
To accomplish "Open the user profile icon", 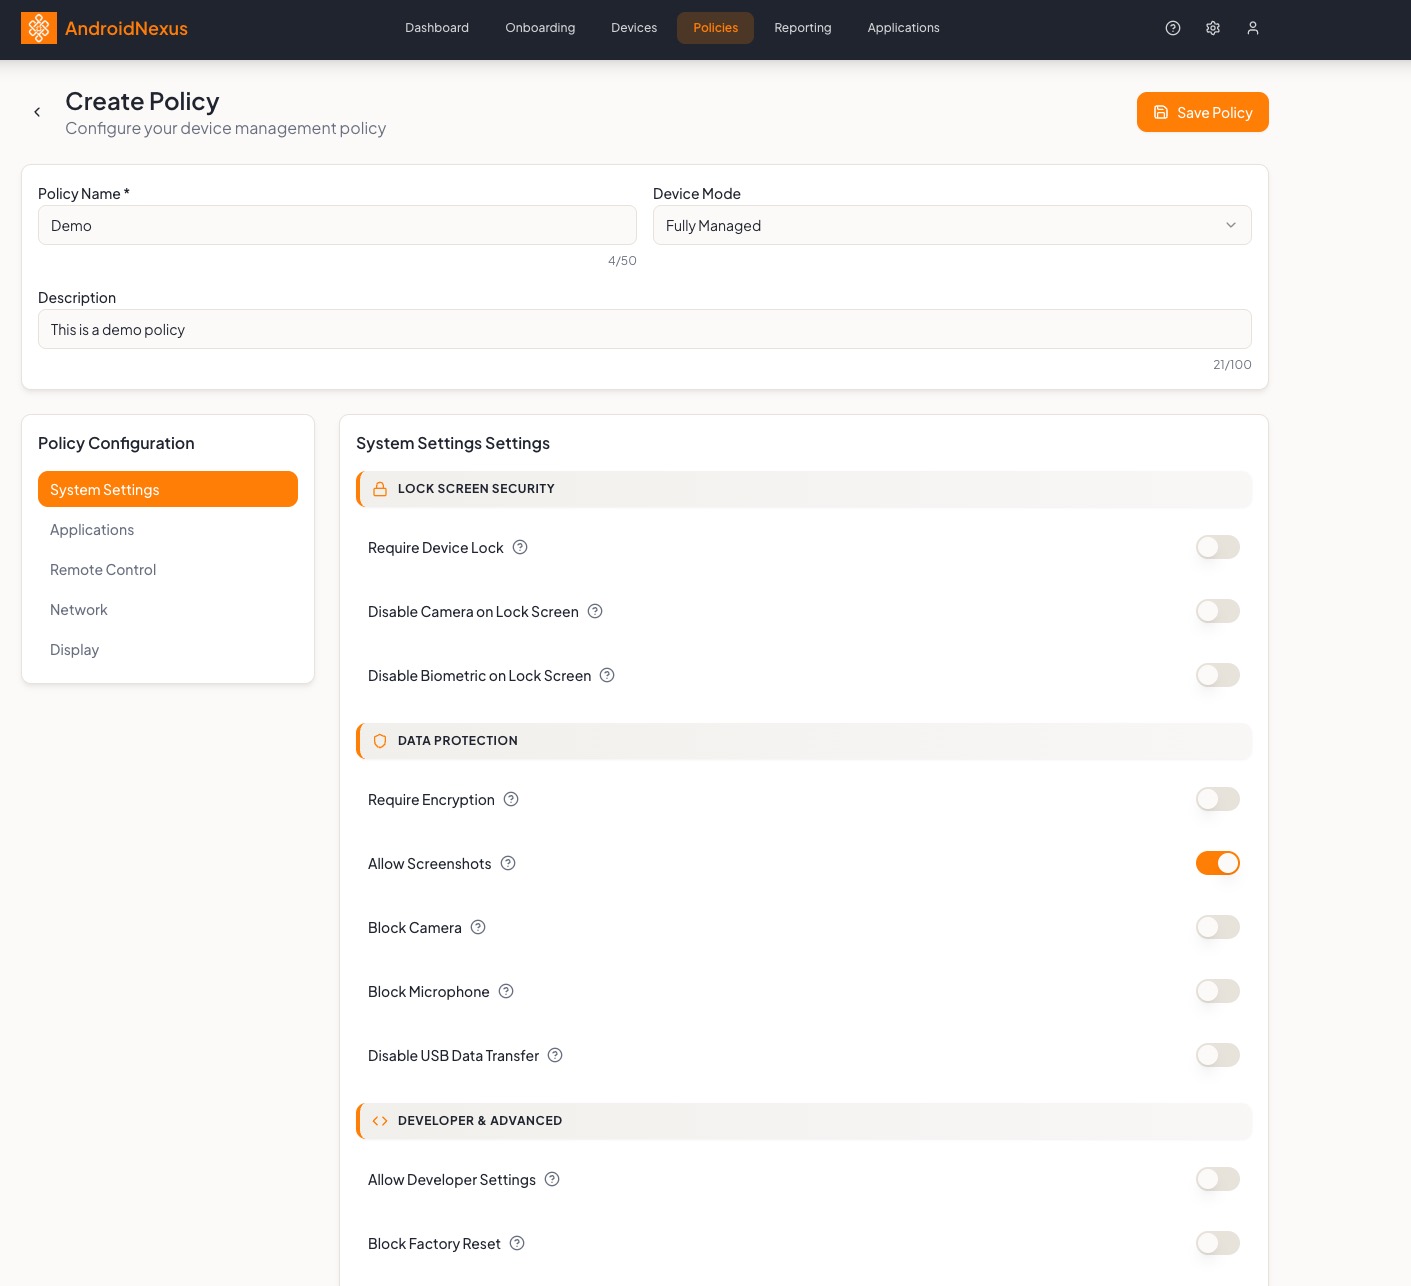I will coord(1253,28).
